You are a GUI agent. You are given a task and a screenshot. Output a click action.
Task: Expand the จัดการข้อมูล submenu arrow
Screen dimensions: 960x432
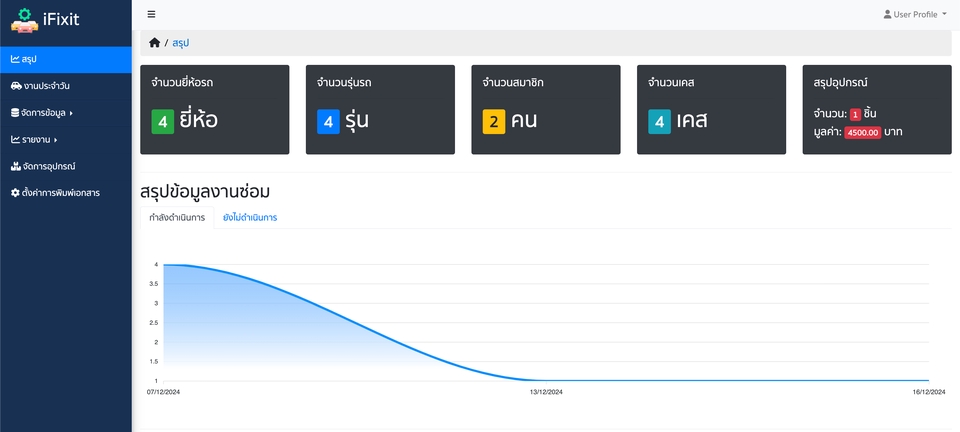coord(71,113)
